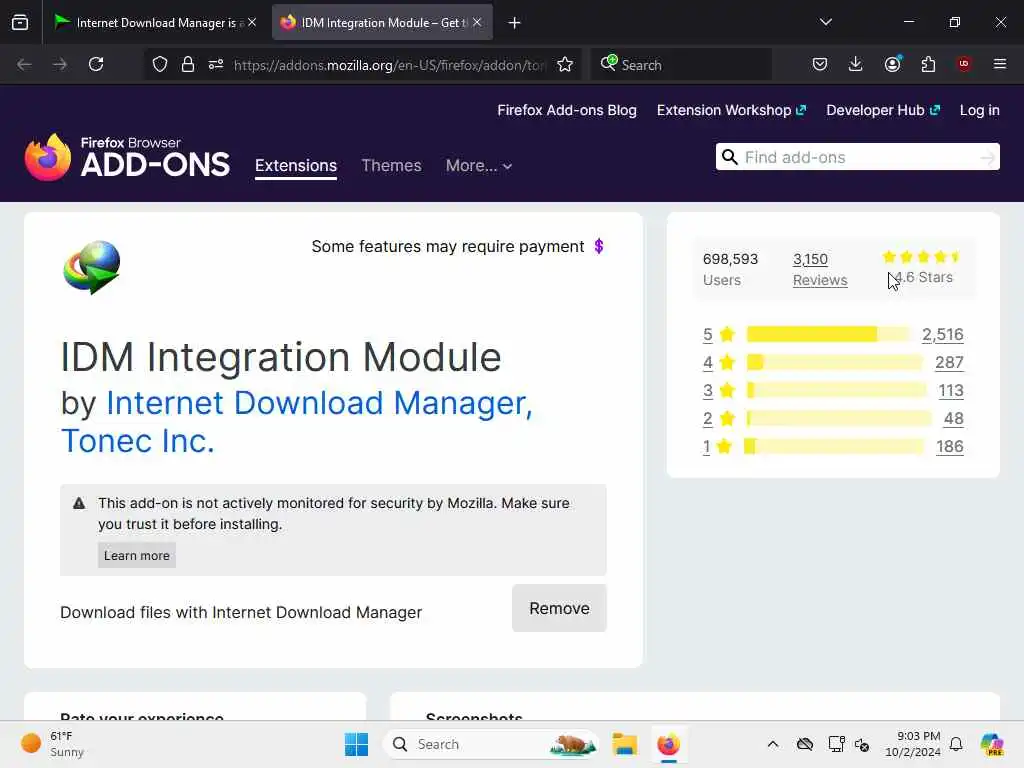This screenshot has height=768, width=1024.
Task: Click Learn more about security warning
Action: point(136,555)
